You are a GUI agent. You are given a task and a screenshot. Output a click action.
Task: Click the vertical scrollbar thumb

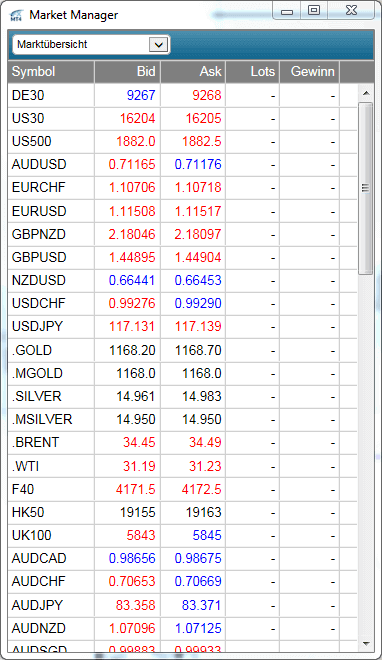tap(366, 188)
